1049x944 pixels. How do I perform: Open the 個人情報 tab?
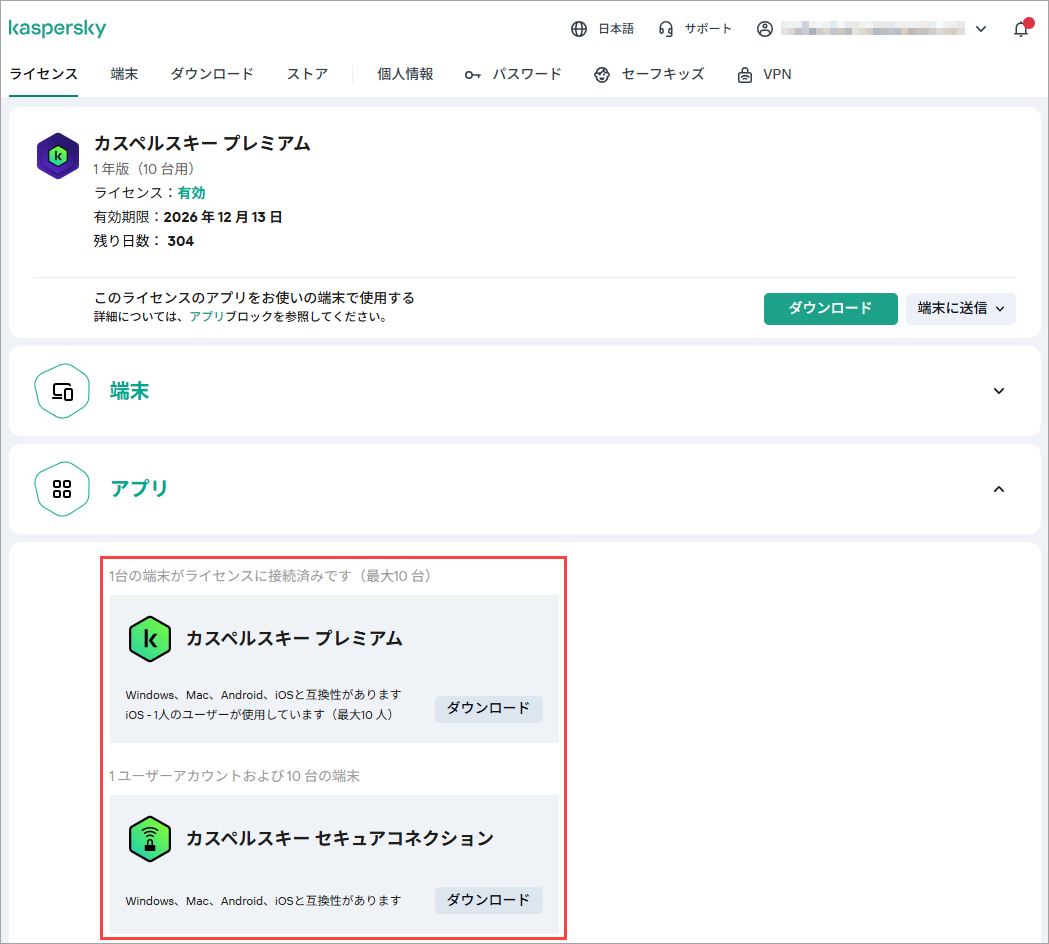point(405,74)
